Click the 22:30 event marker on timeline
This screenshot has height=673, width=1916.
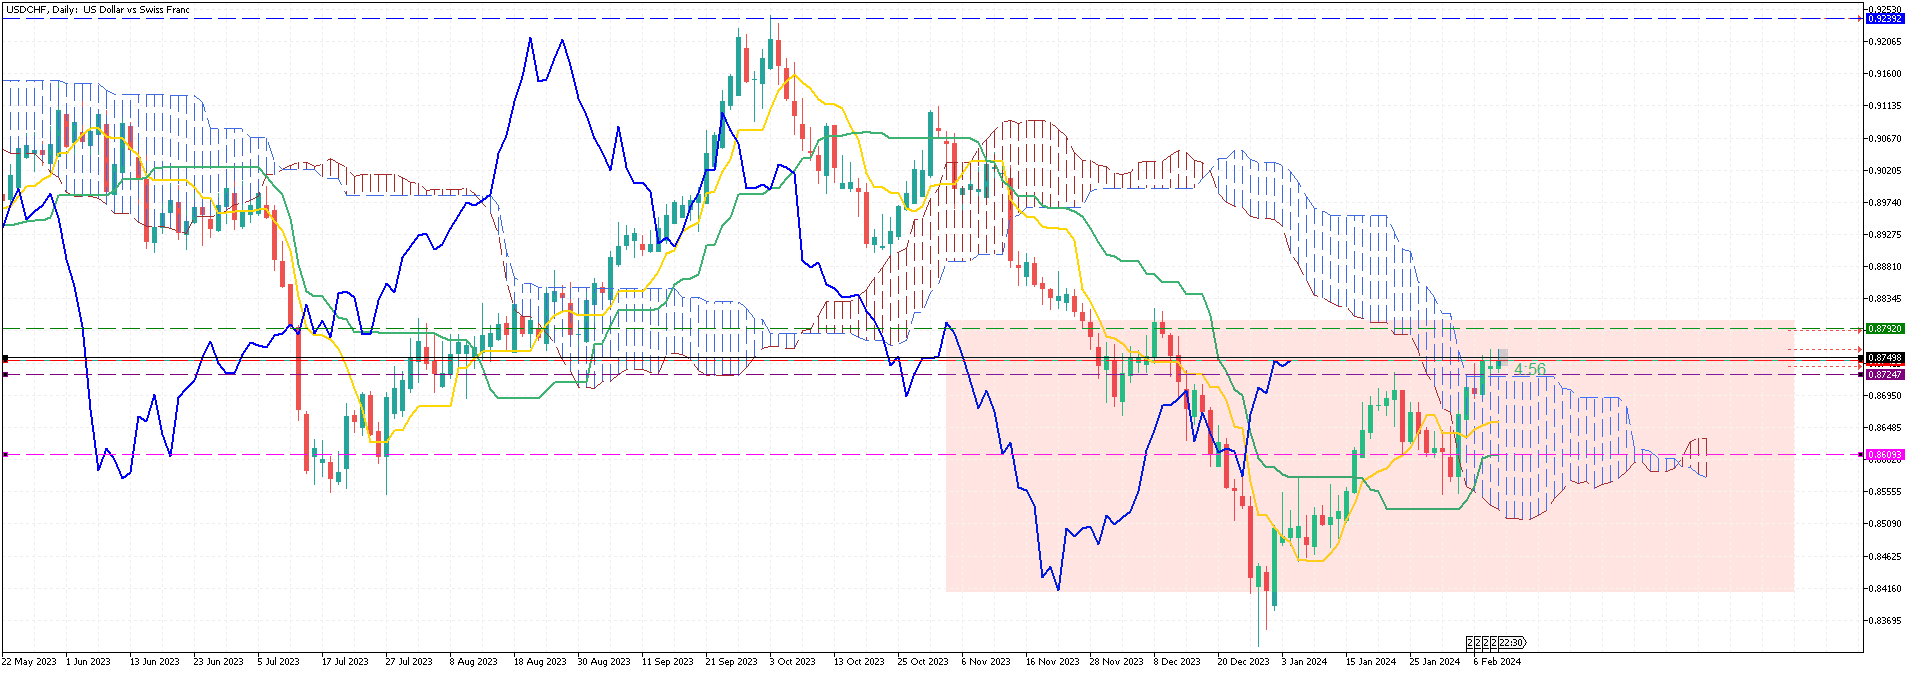1511,642
